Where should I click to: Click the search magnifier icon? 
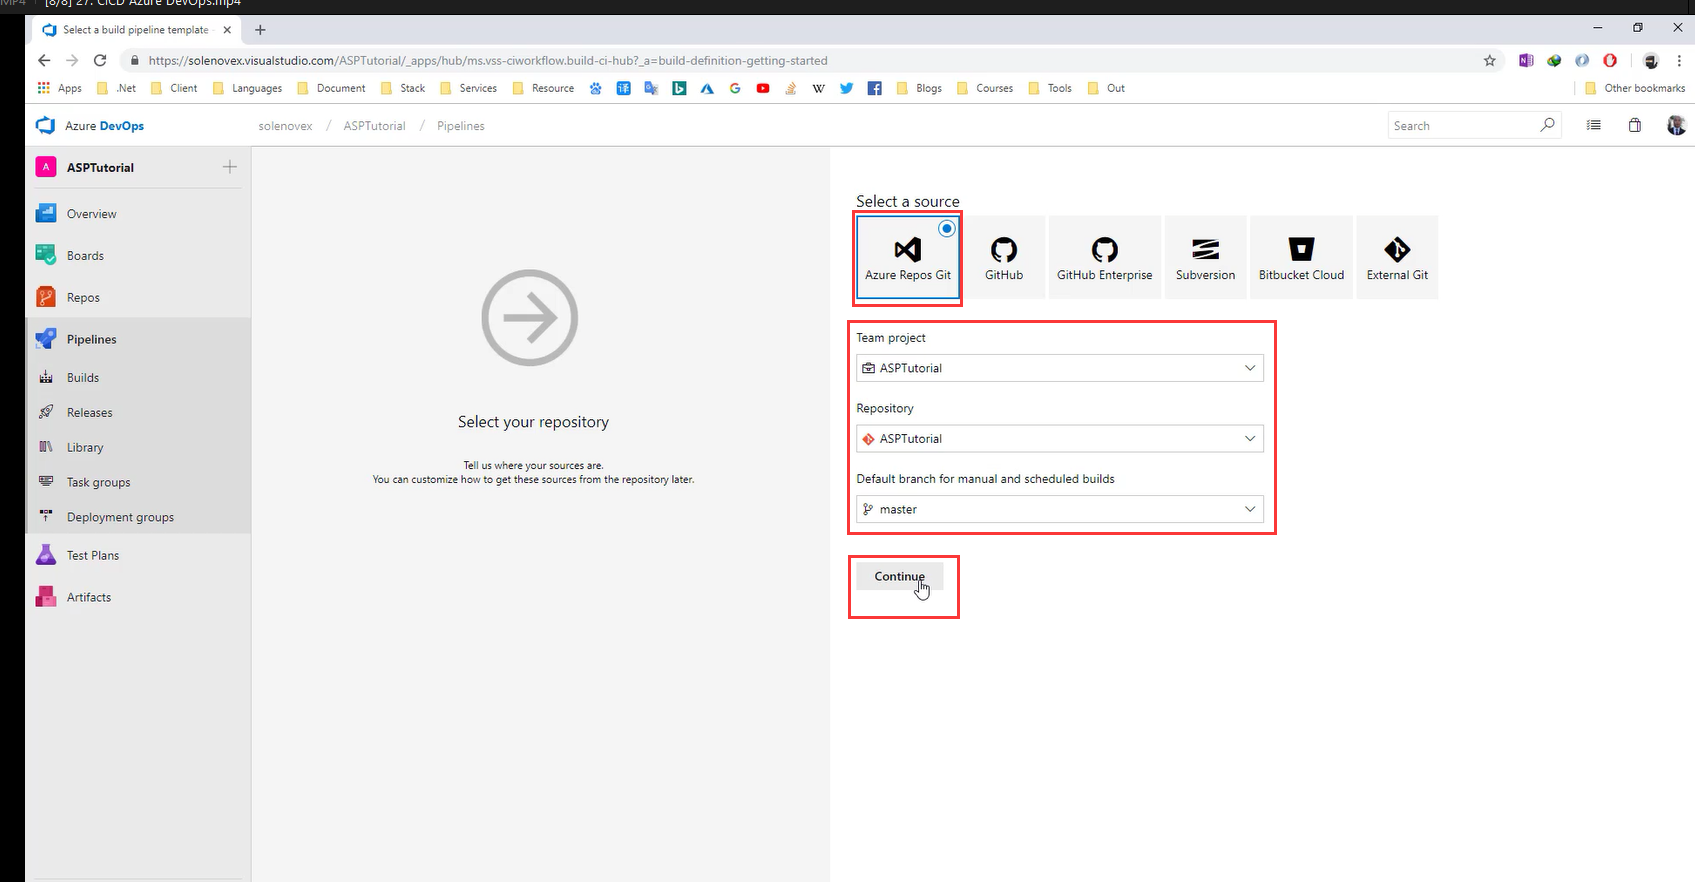(x=1547, y=125)
